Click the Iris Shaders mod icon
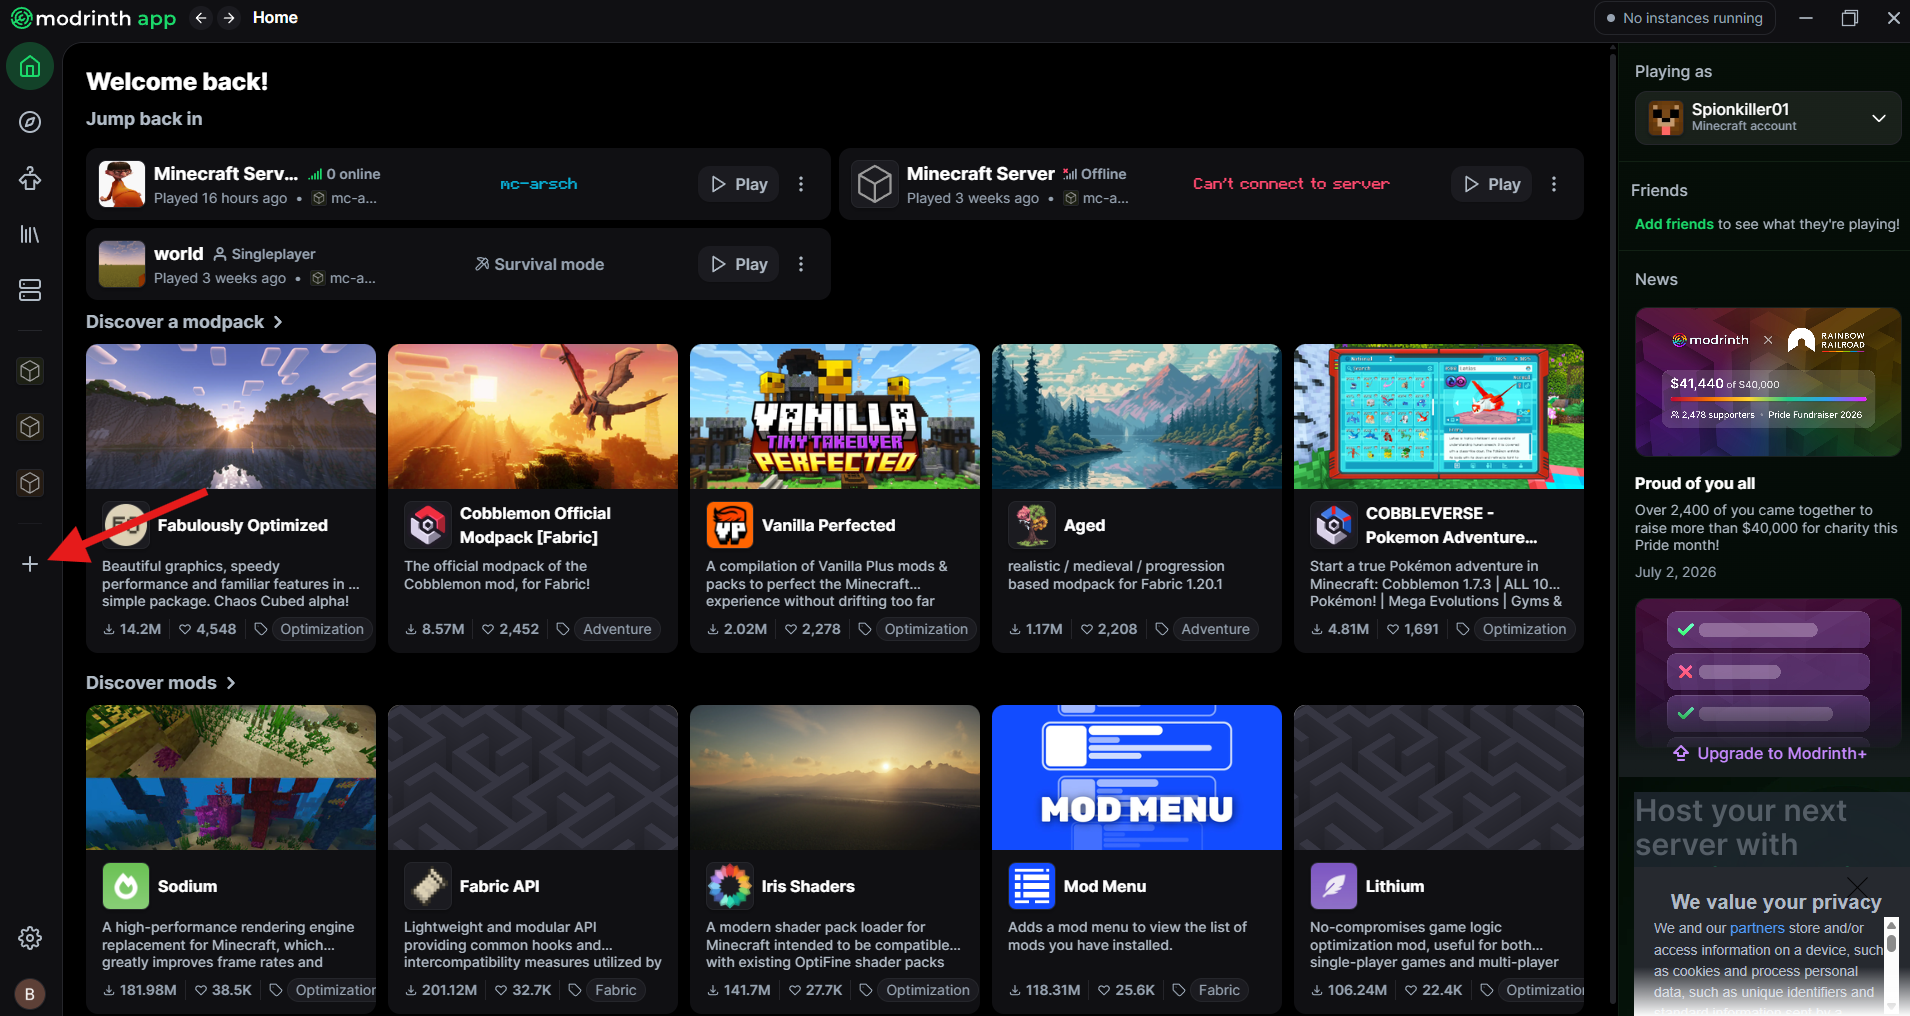Screen dimensions: 1910x1016 point(730,886)
